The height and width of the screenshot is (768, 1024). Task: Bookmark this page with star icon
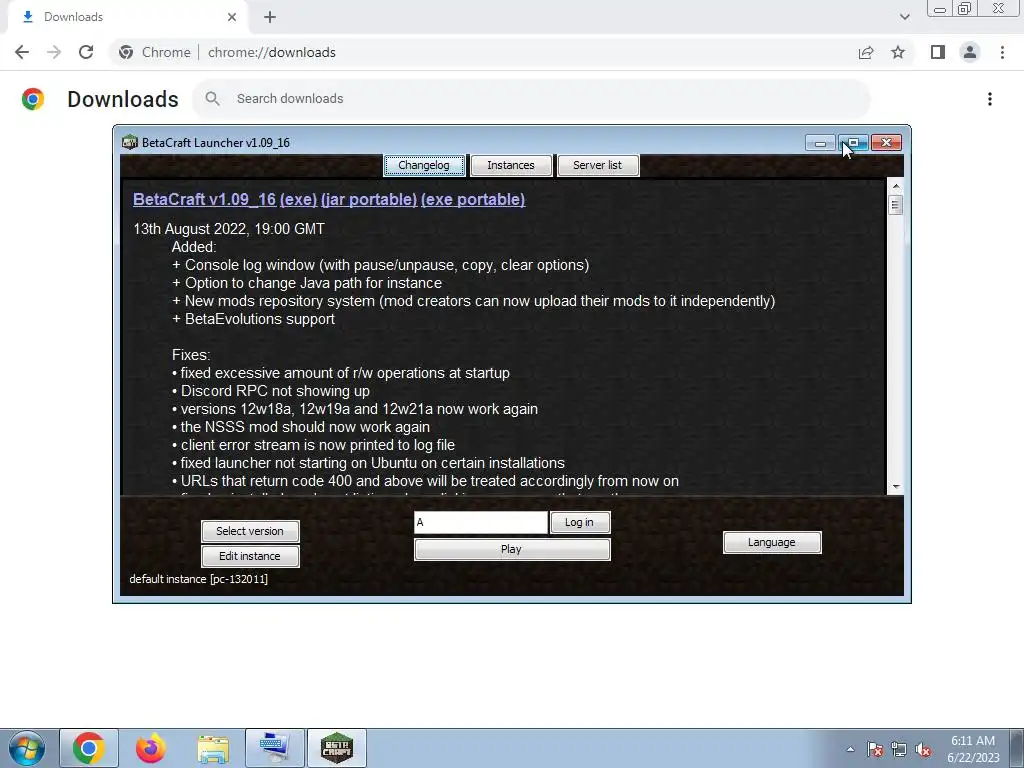click(x=898, y=52)
